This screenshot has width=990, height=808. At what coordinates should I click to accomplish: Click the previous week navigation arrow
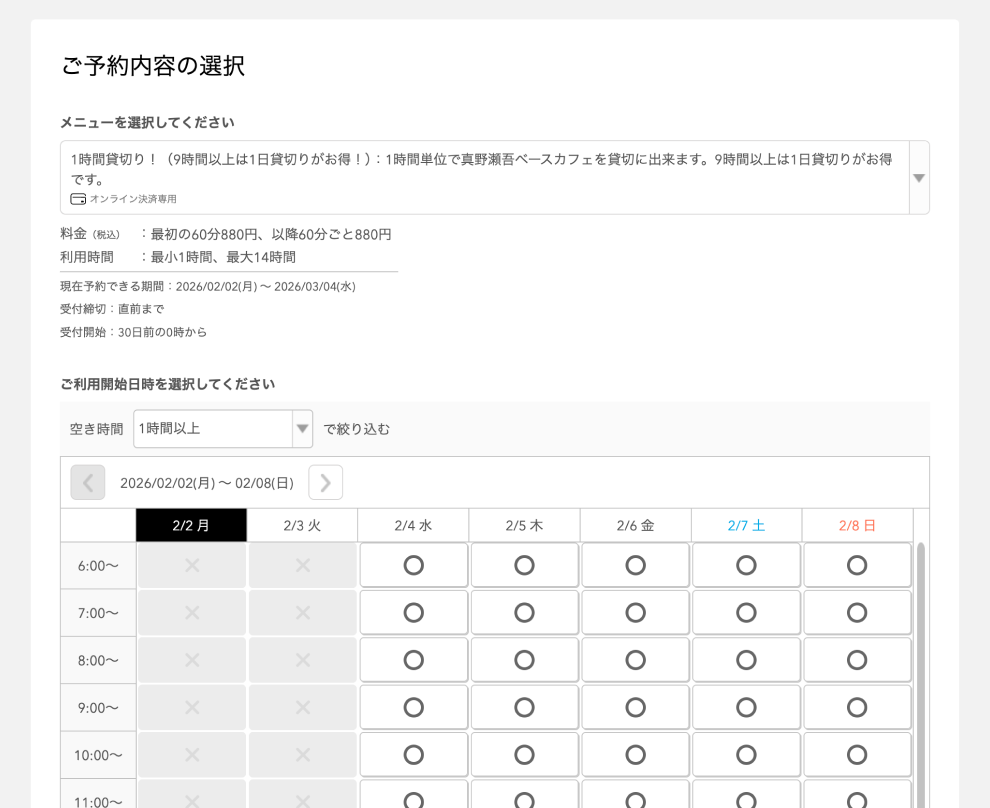click(88, 483)
